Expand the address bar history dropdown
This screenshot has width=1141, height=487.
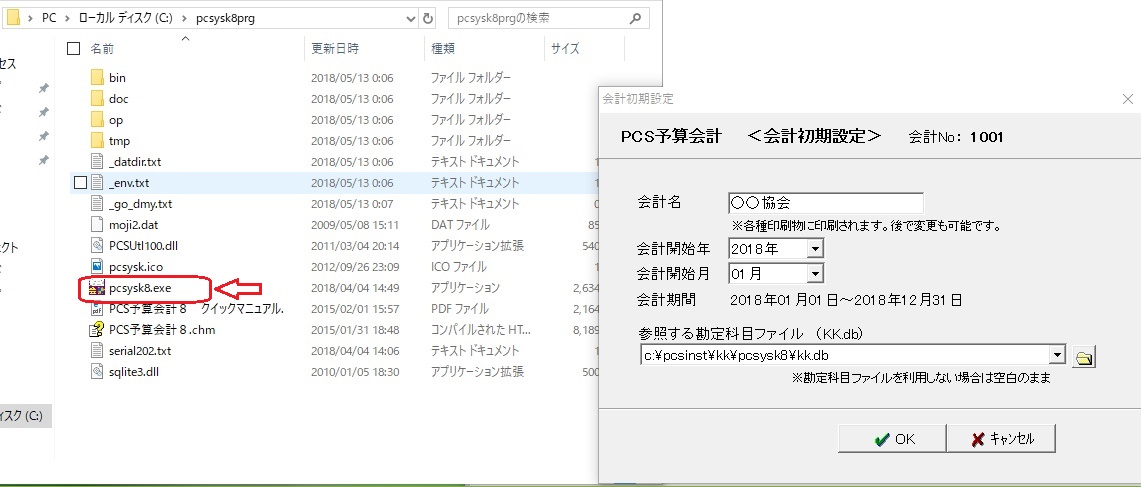pyautogui.click(x=408, y=19)
